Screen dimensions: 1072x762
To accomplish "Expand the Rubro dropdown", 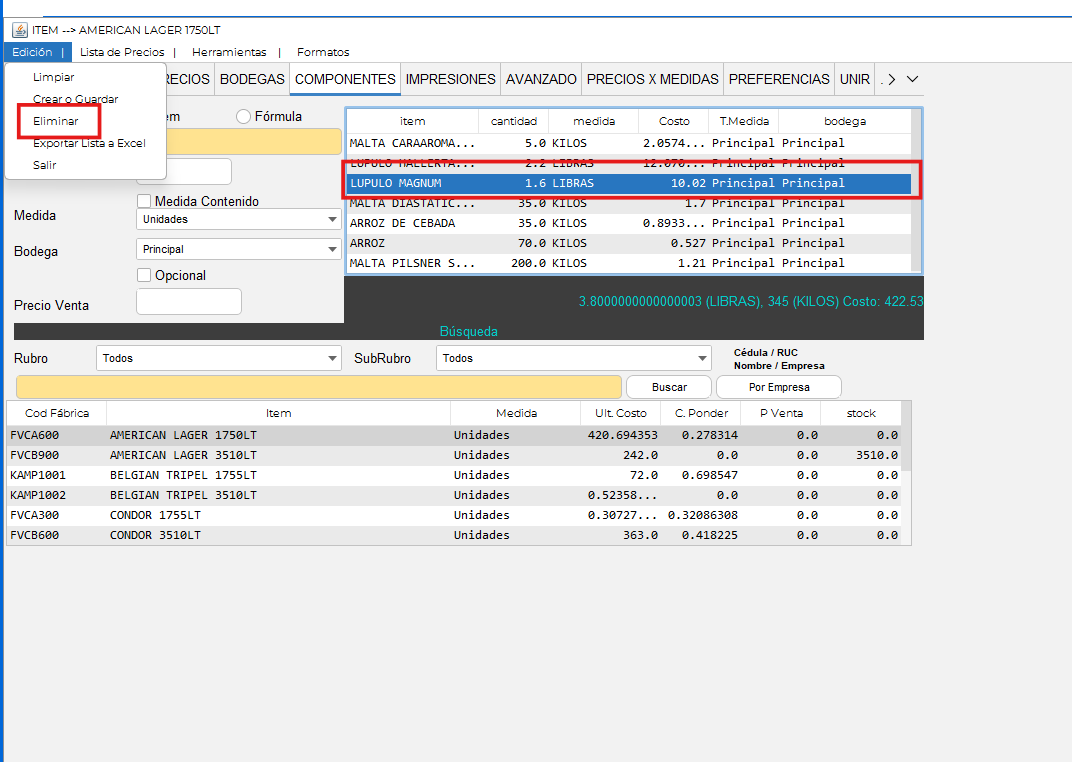I will 220,358.
